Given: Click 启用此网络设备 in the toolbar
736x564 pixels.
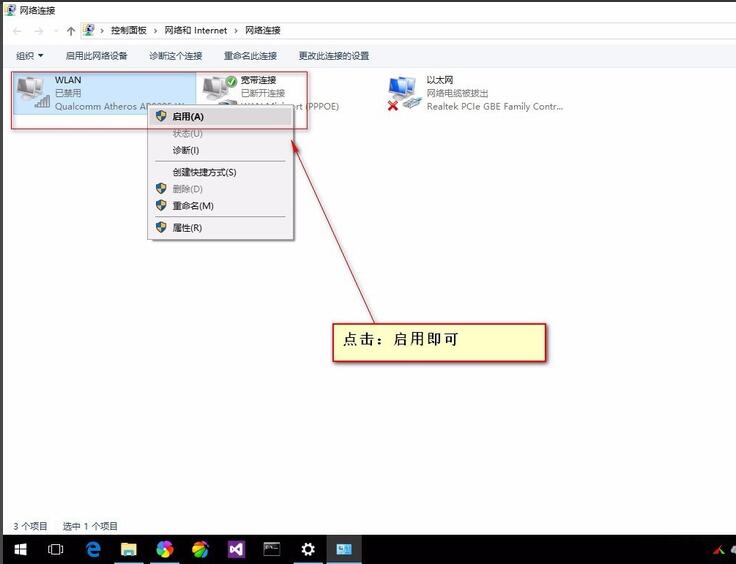Looking at the screenshot, I should (x=96, y=56).
